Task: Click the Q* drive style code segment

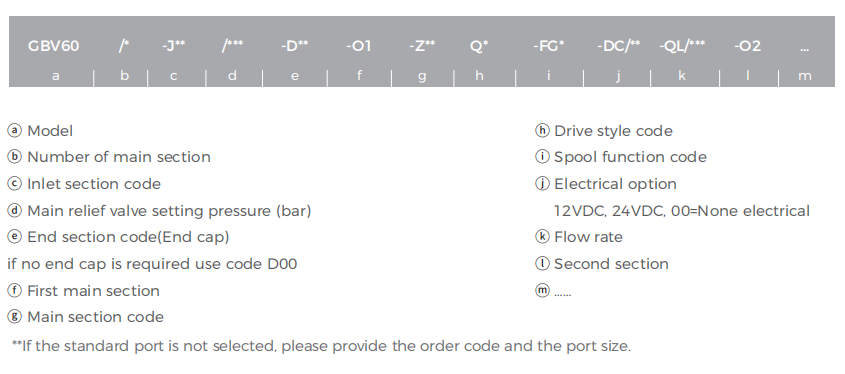Action: tap(479, 46)
